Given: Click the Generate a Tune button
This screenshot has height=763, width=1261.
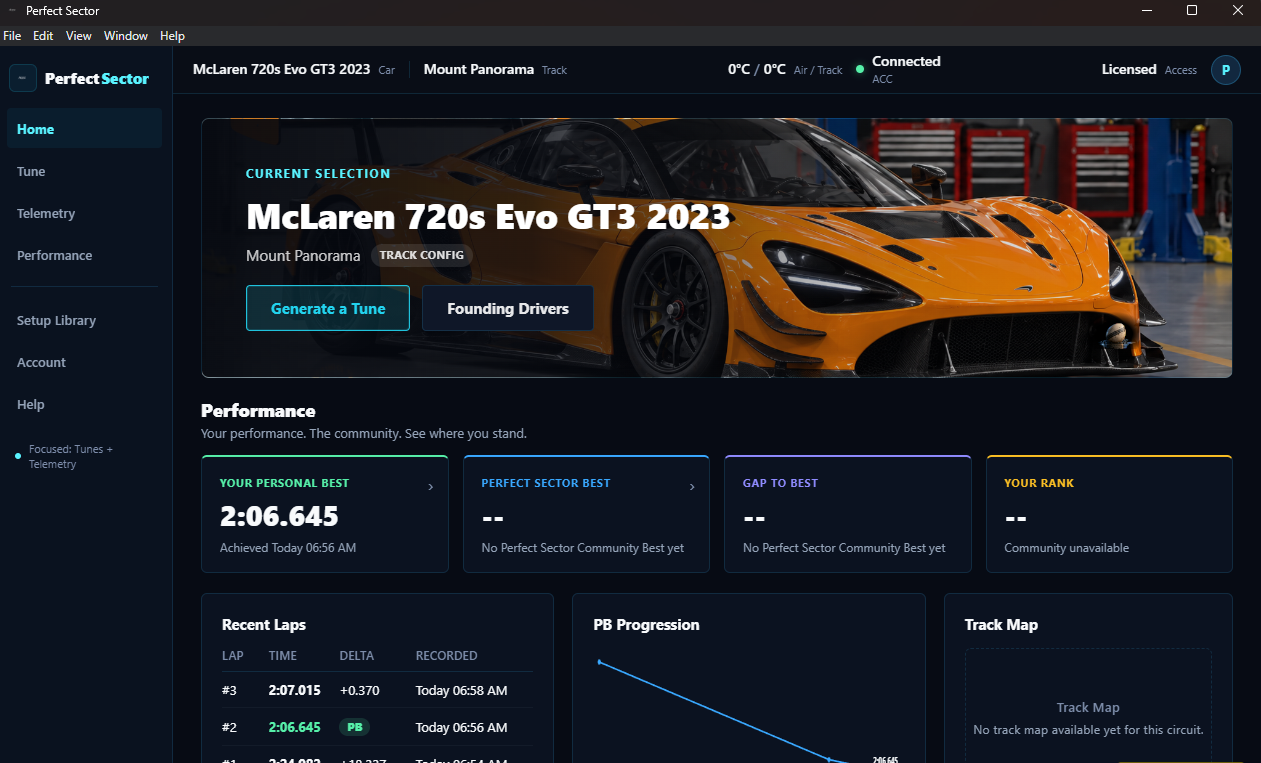Looking at the screenshot, I should click(x=328, y=308).
